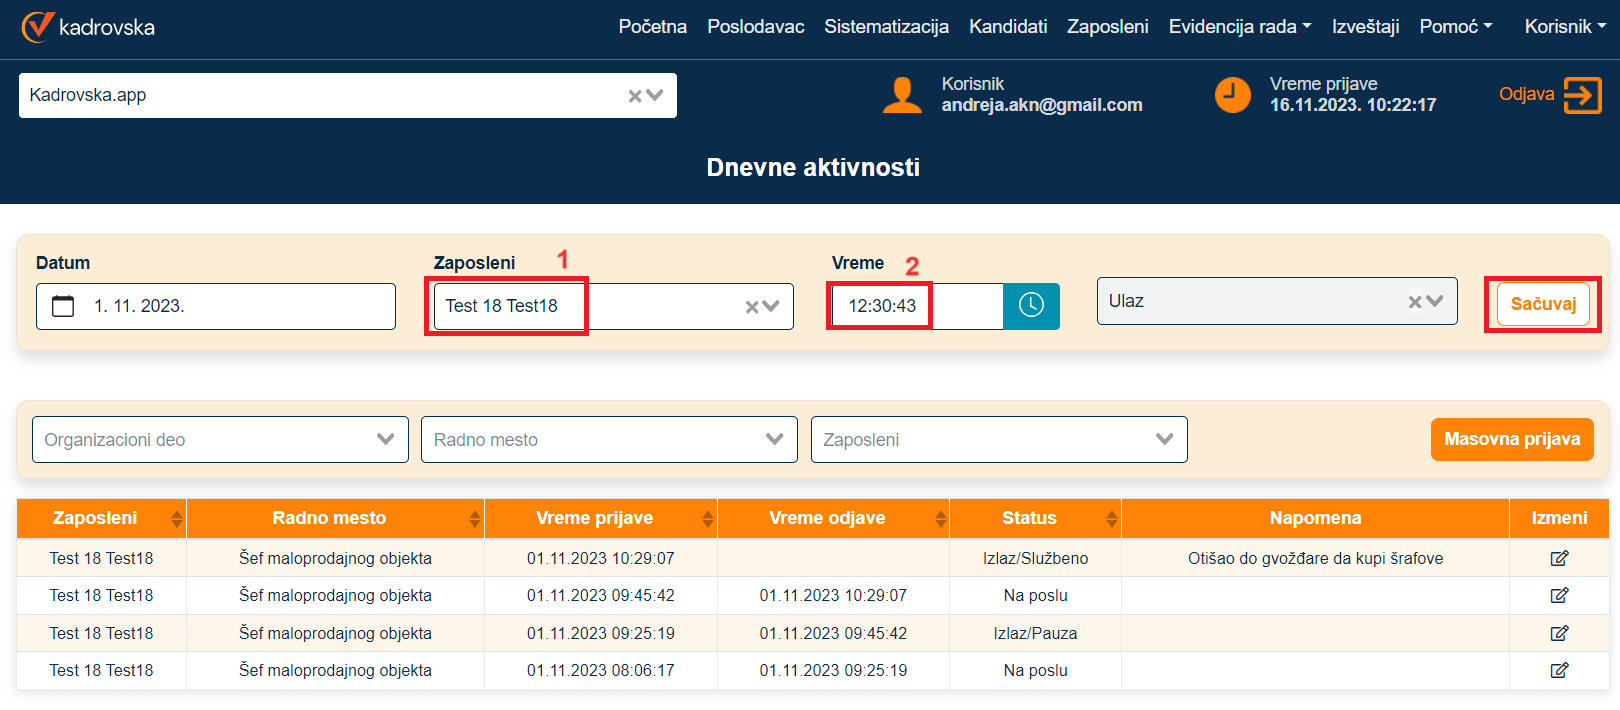Click the calendar icon in Datum field
This screenshot has height=710, width=1620.
click(x=63, y=306)
